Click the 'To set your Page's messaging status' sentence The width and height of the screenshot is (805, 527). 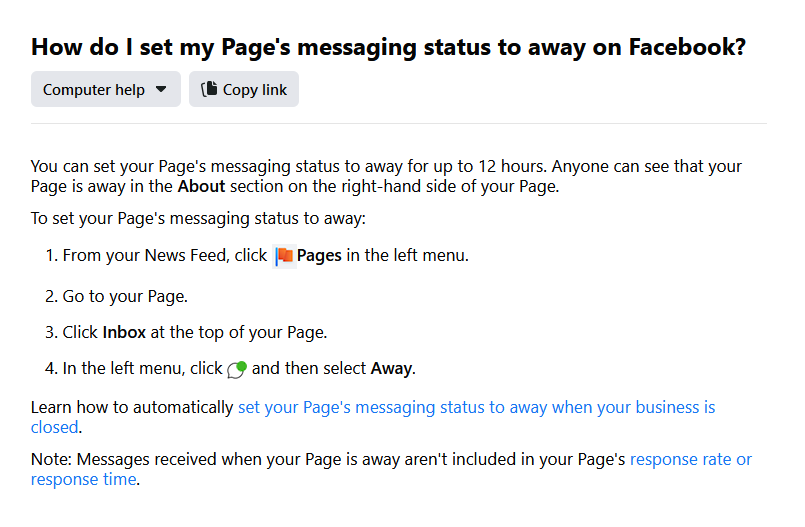point(199,218)
